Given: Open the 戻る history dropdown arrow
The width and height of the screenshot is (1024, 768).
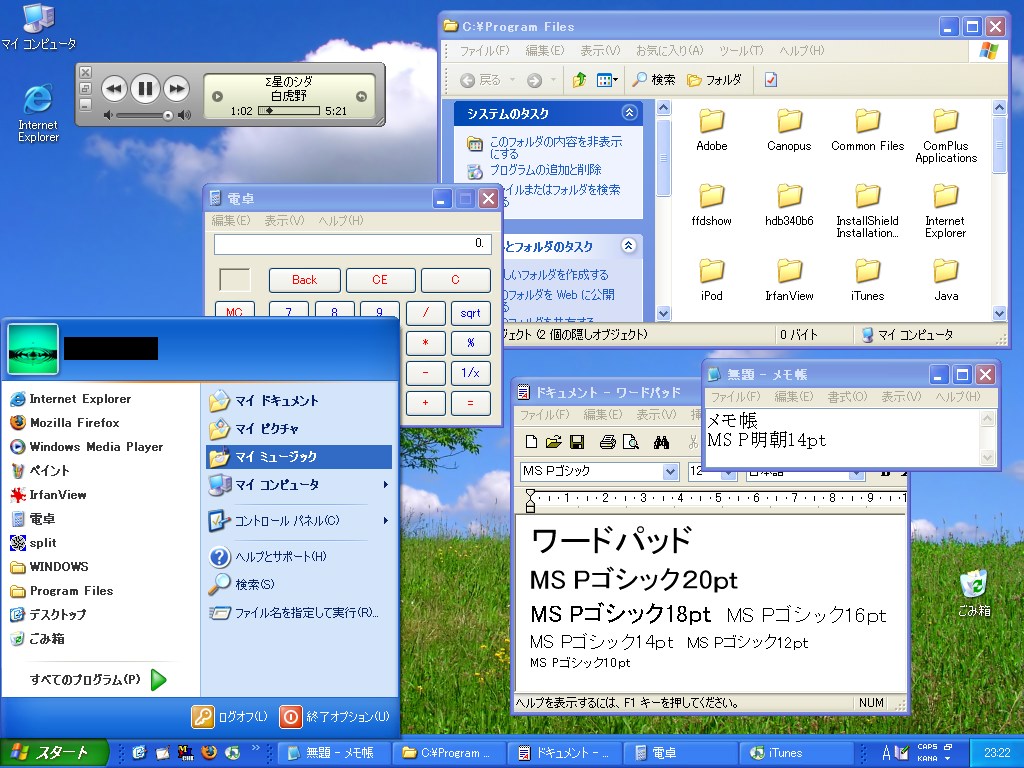Looking at the screenshot, I should [x=513, y=80].
